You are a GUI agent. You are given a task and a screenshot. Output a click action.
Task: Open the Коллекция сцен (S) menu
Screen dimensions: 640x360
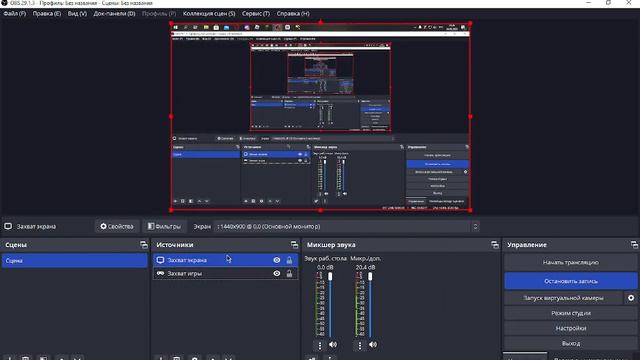point(209,13)
